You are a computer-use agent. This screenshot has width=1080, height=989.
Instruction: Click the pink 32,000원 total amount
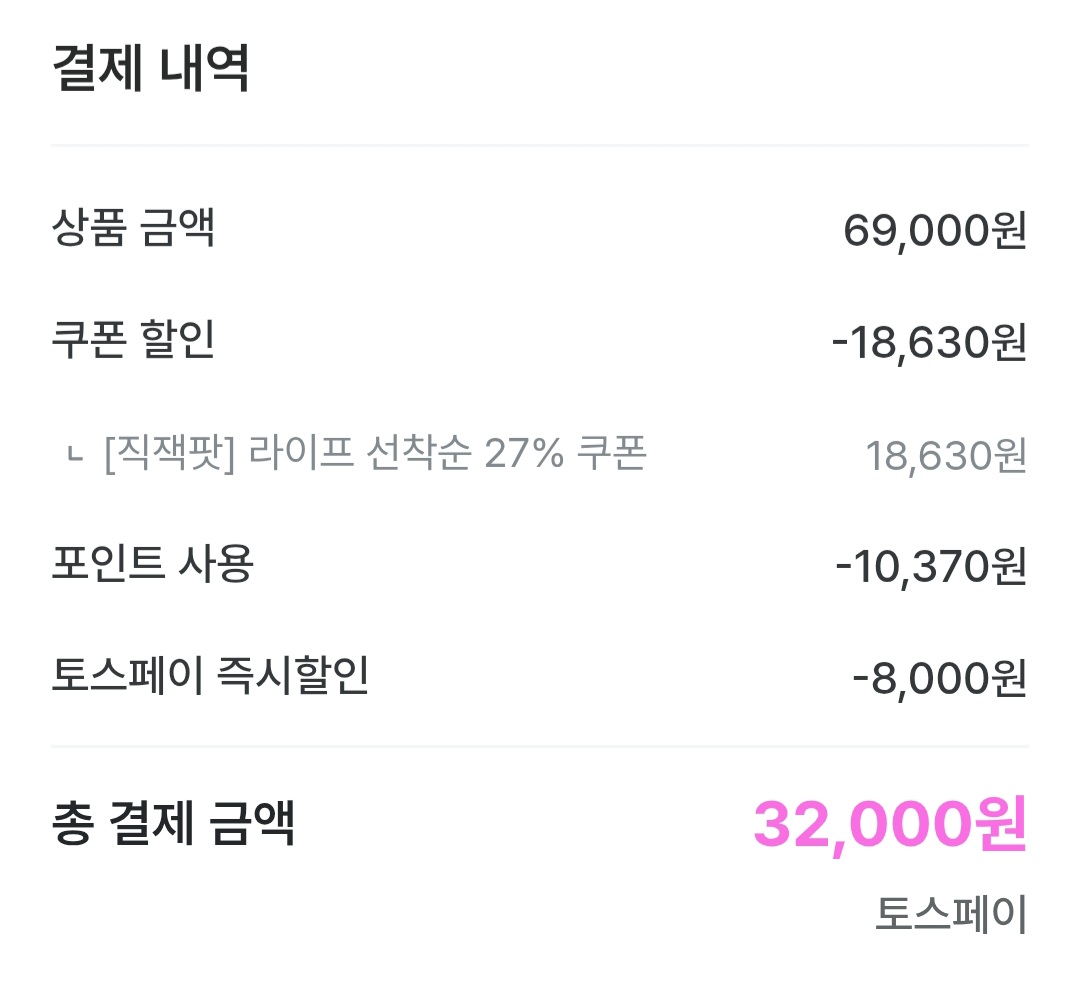point(889,825)
